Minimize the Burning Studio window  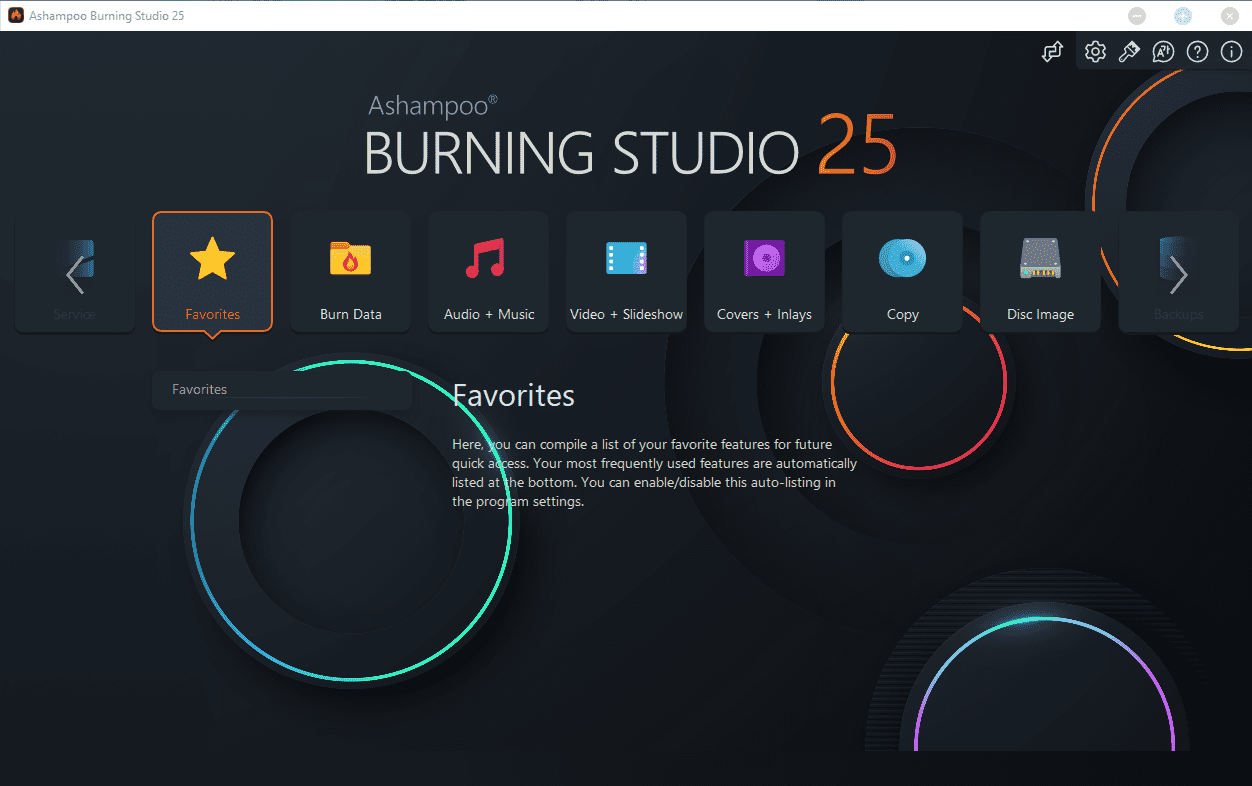pyautogui.click(x=1137, y=16)
